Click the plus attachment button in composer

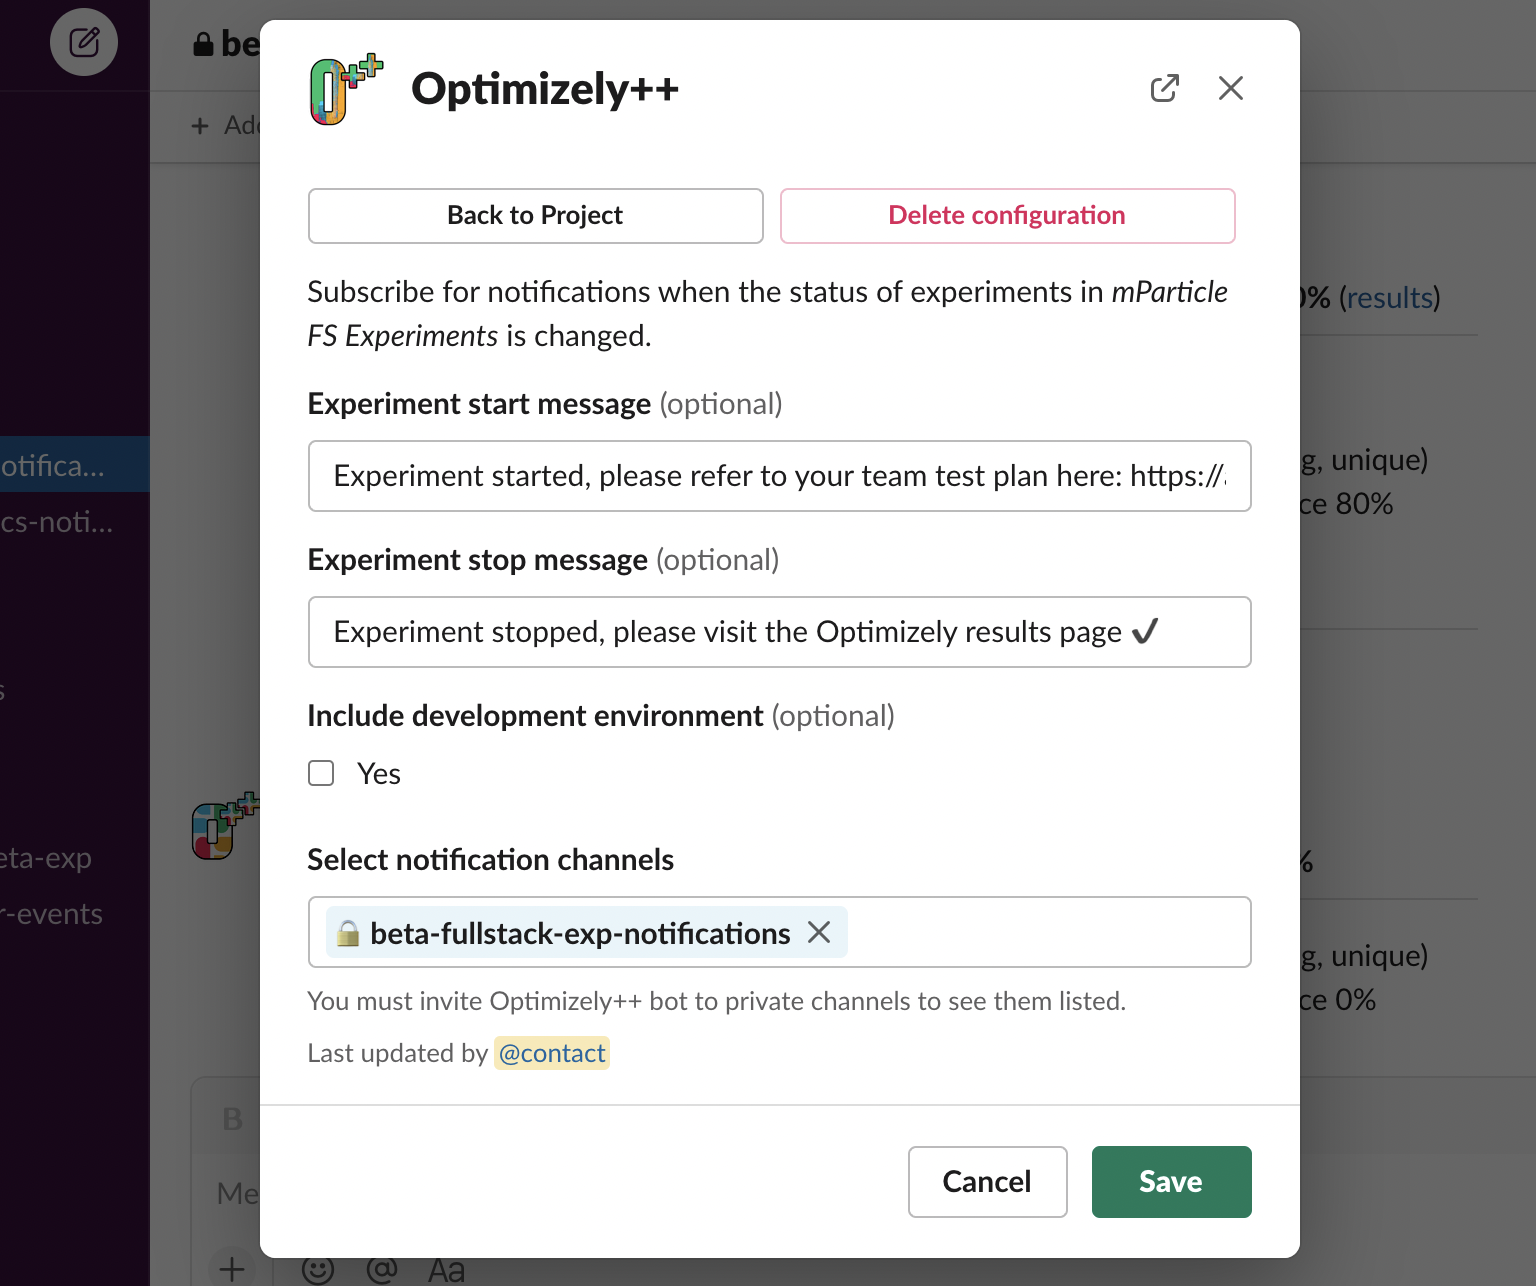point(232,1269)
